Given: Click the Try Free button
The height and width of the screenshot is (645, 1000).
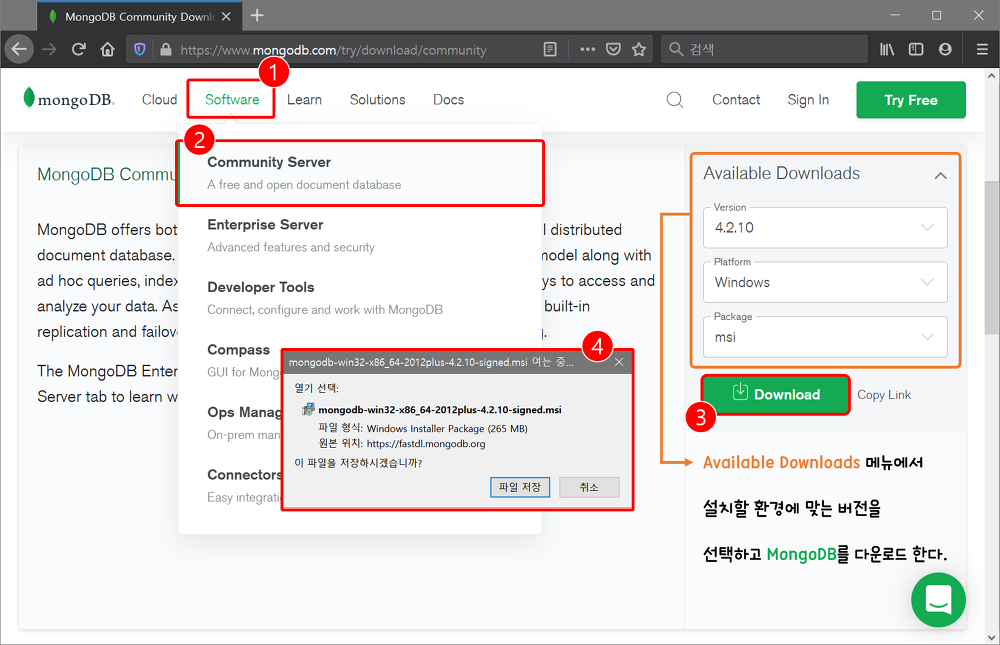Looking at the screenshot, I should 911,100.
